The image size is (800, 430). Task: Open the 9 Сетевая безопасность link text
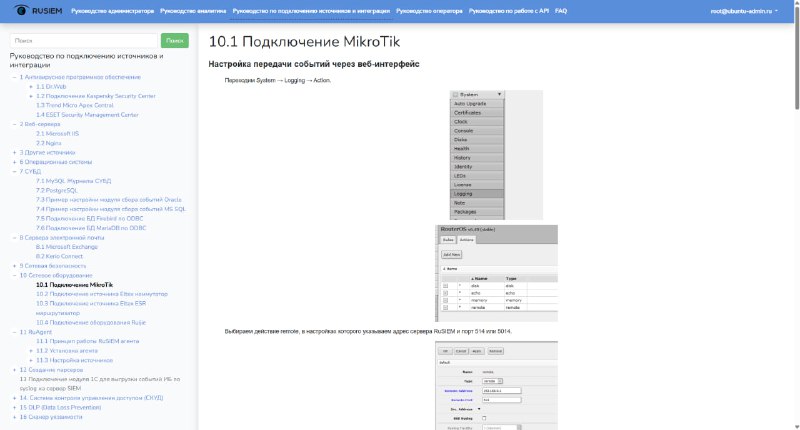[x=53, y=266]
